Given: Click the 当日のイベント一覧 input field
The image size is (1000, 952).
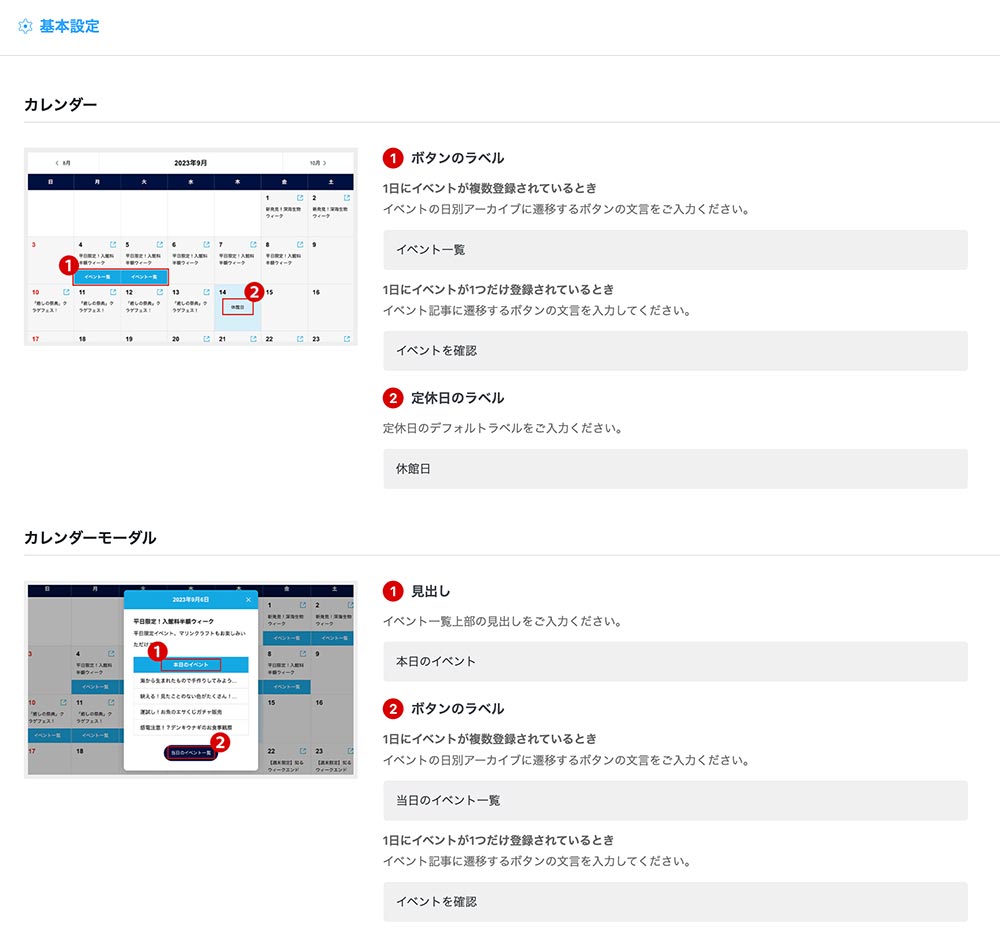Looking at the screenshot, I should 675,801.
